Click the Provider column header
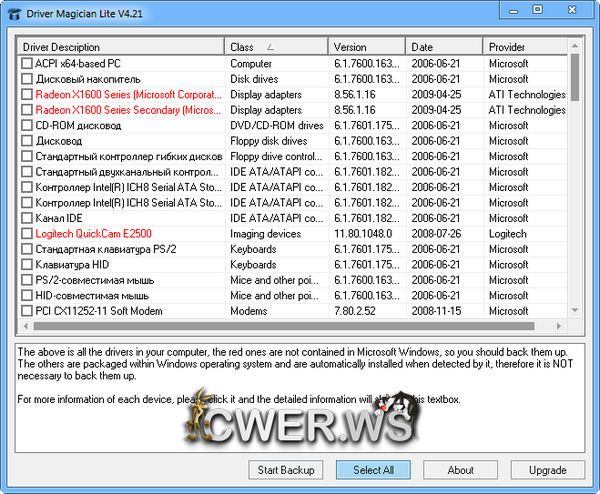 pyautogui.click(x=524, y=47)
